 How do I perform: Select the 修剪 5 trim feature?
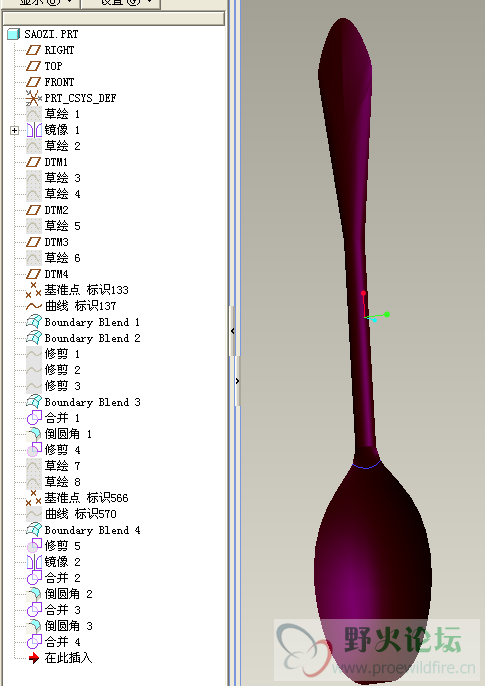(53, 546)
